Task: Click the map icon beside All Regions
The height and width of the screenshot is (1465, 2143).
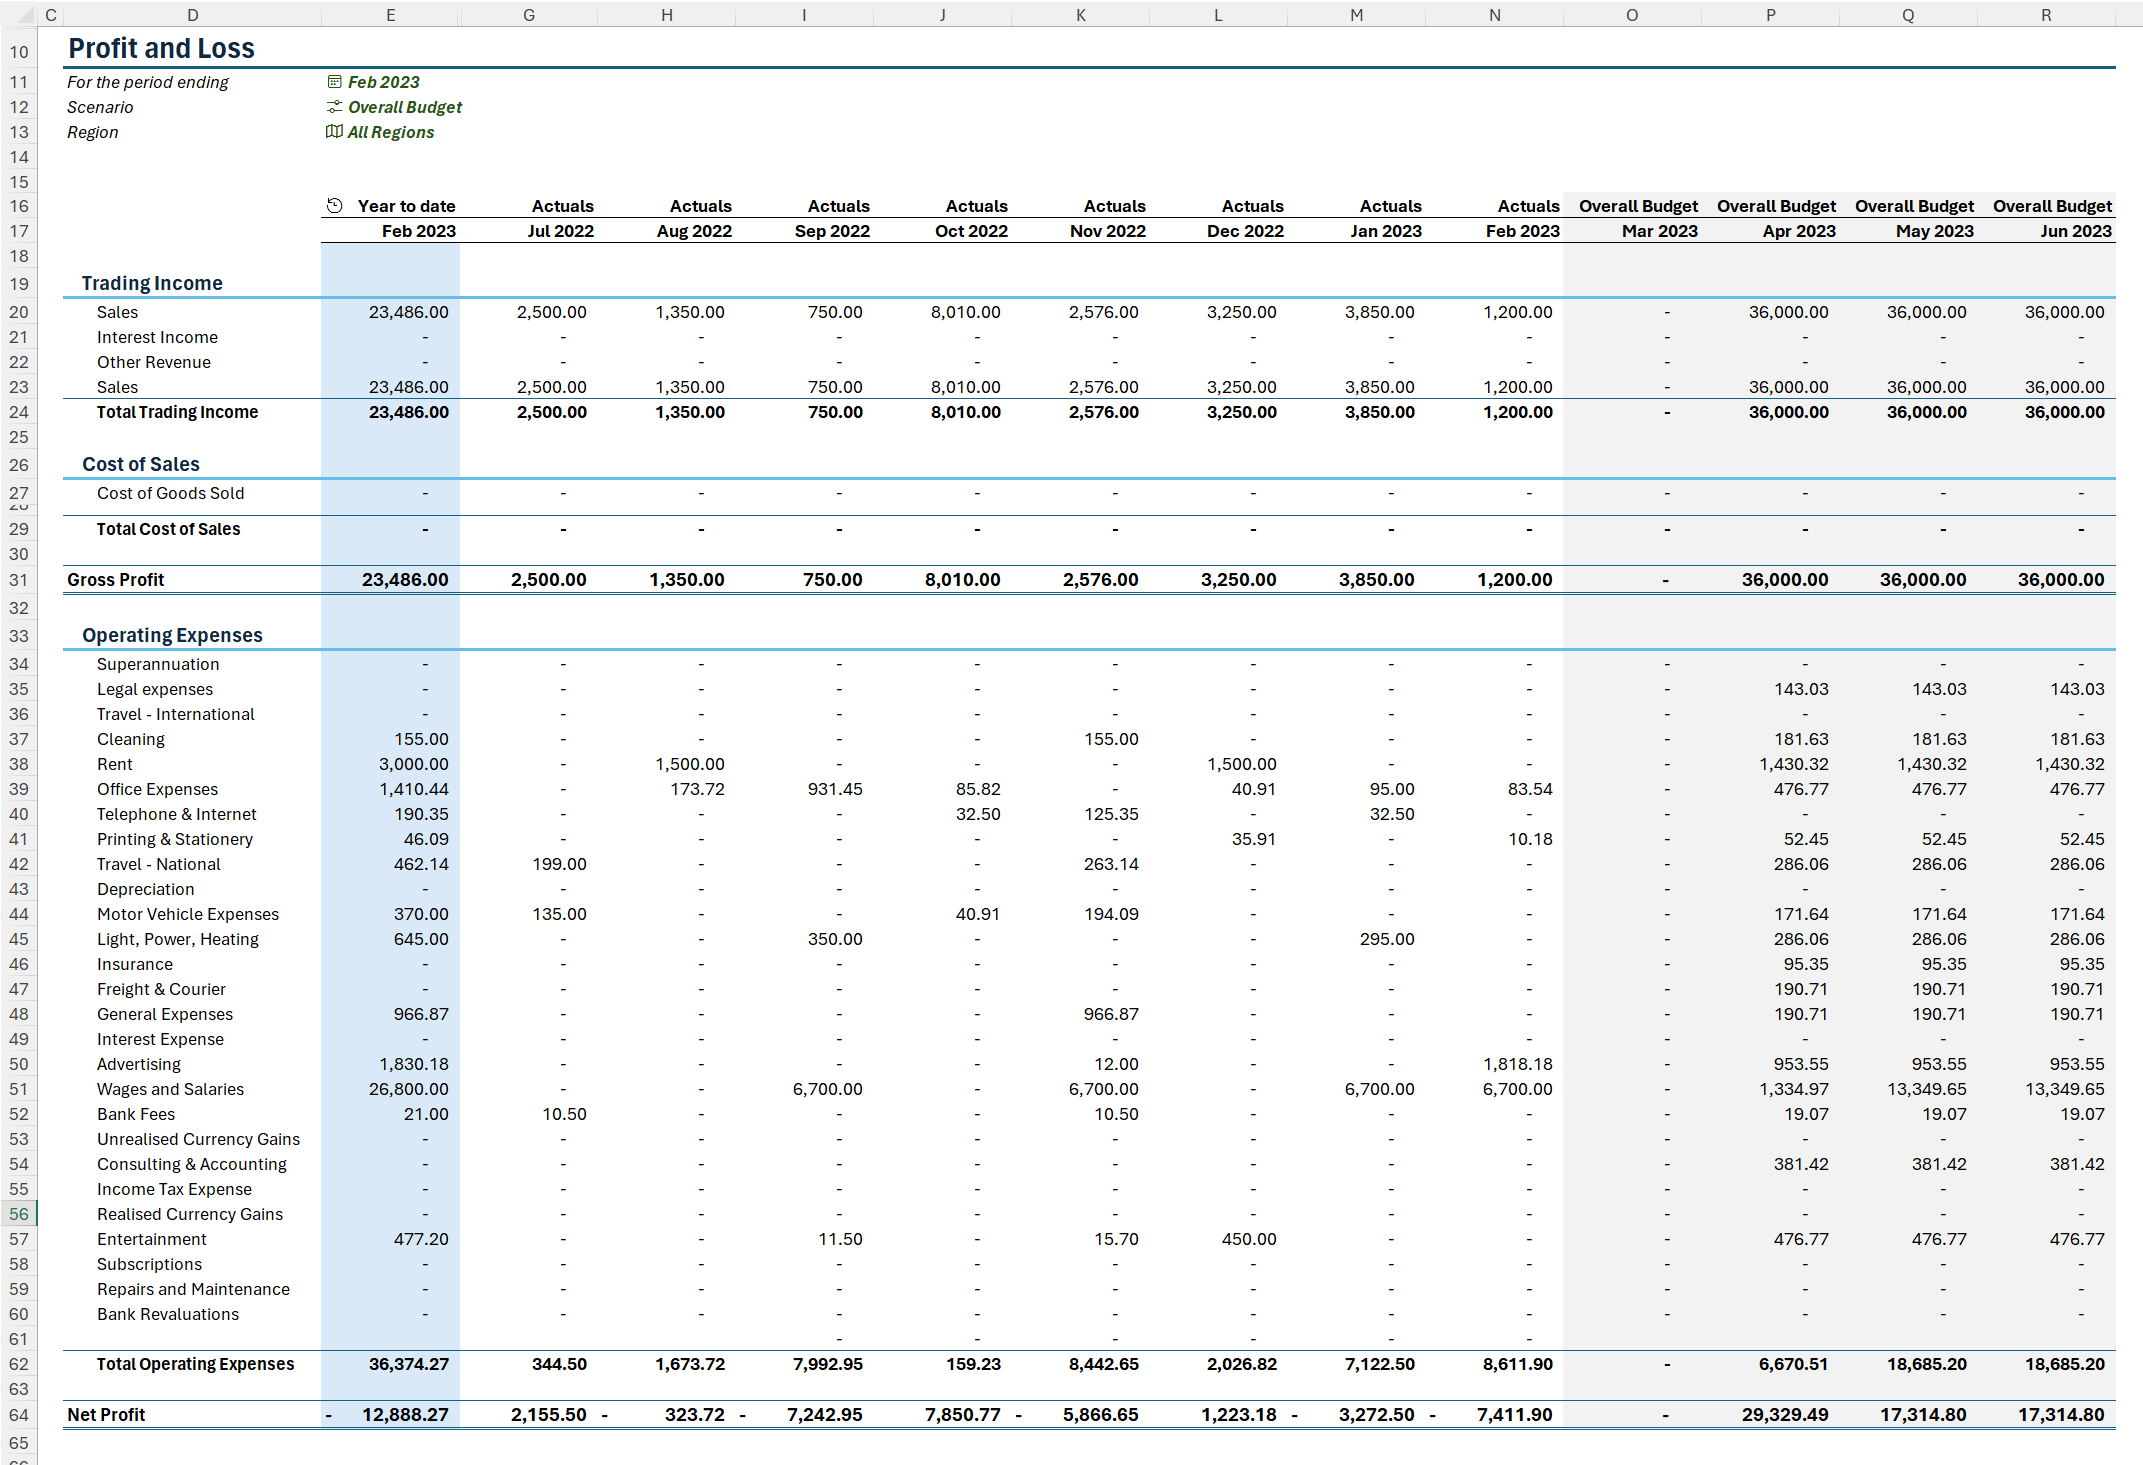Action: click(x=334, y=132)
